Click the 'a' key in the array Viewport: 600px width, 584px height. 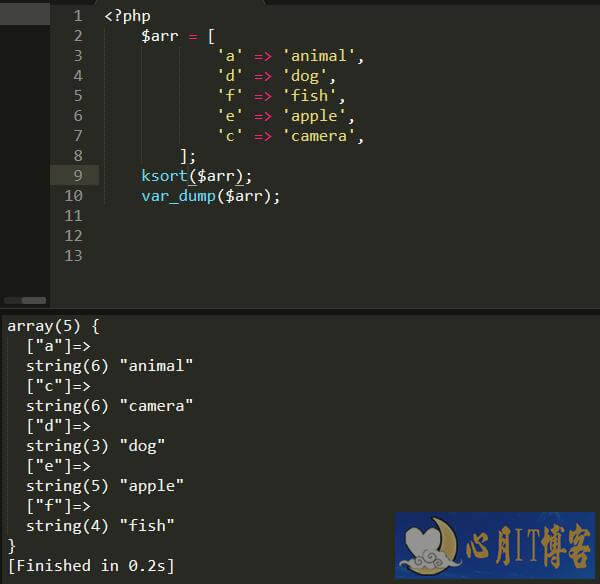coord(230,56)
